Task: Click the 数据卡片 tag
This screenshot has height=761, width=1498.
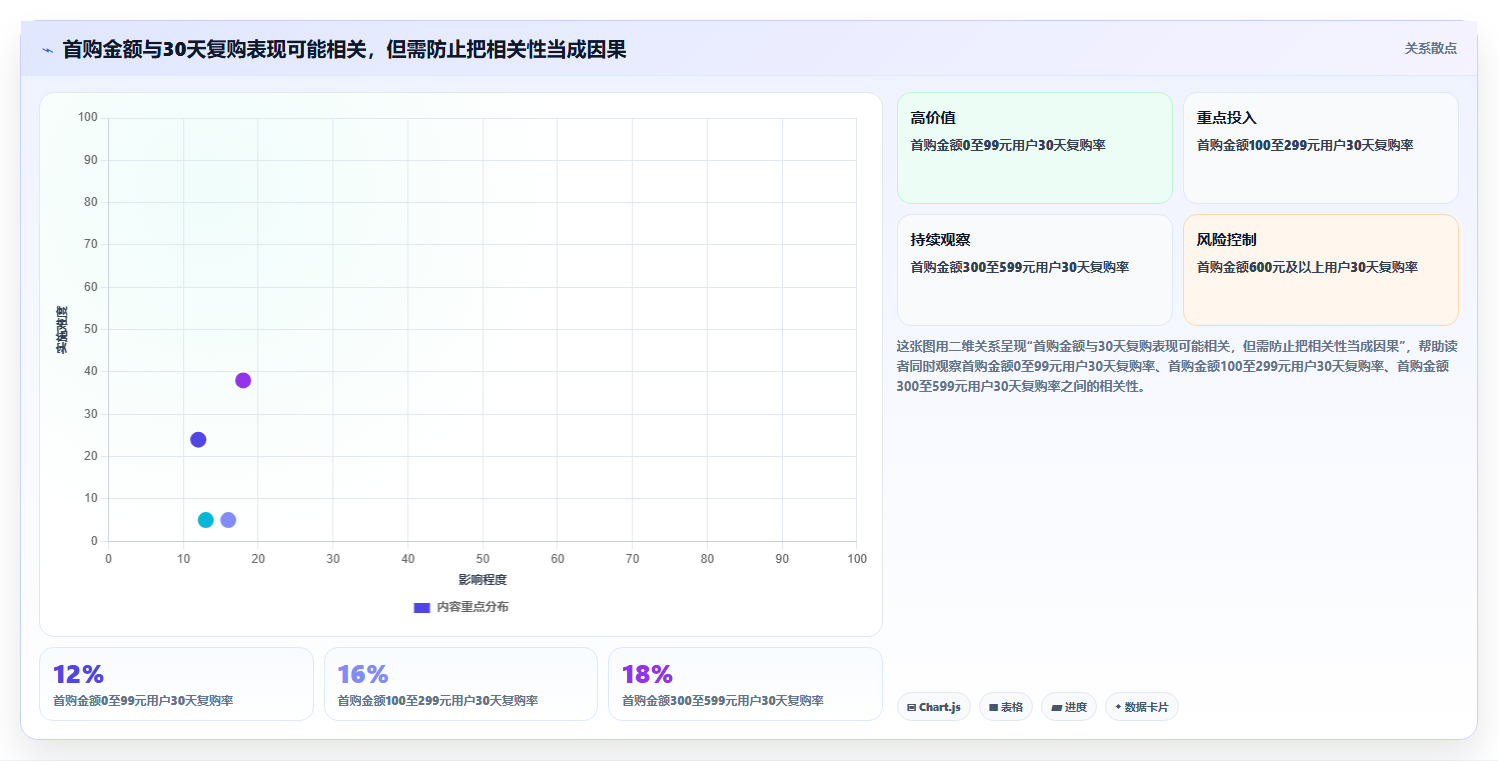Action: click(1141, 707)
